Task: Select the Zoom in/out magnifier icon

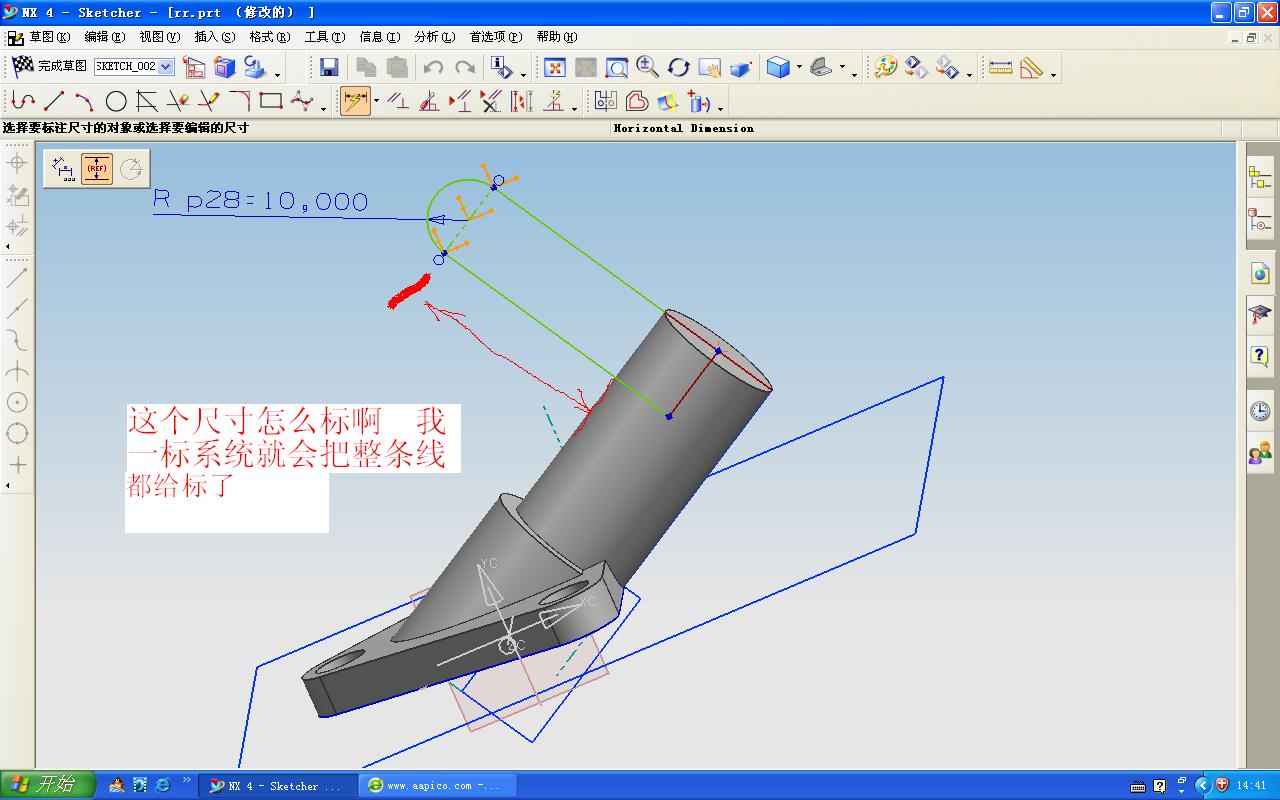Action: click(648, 68)
